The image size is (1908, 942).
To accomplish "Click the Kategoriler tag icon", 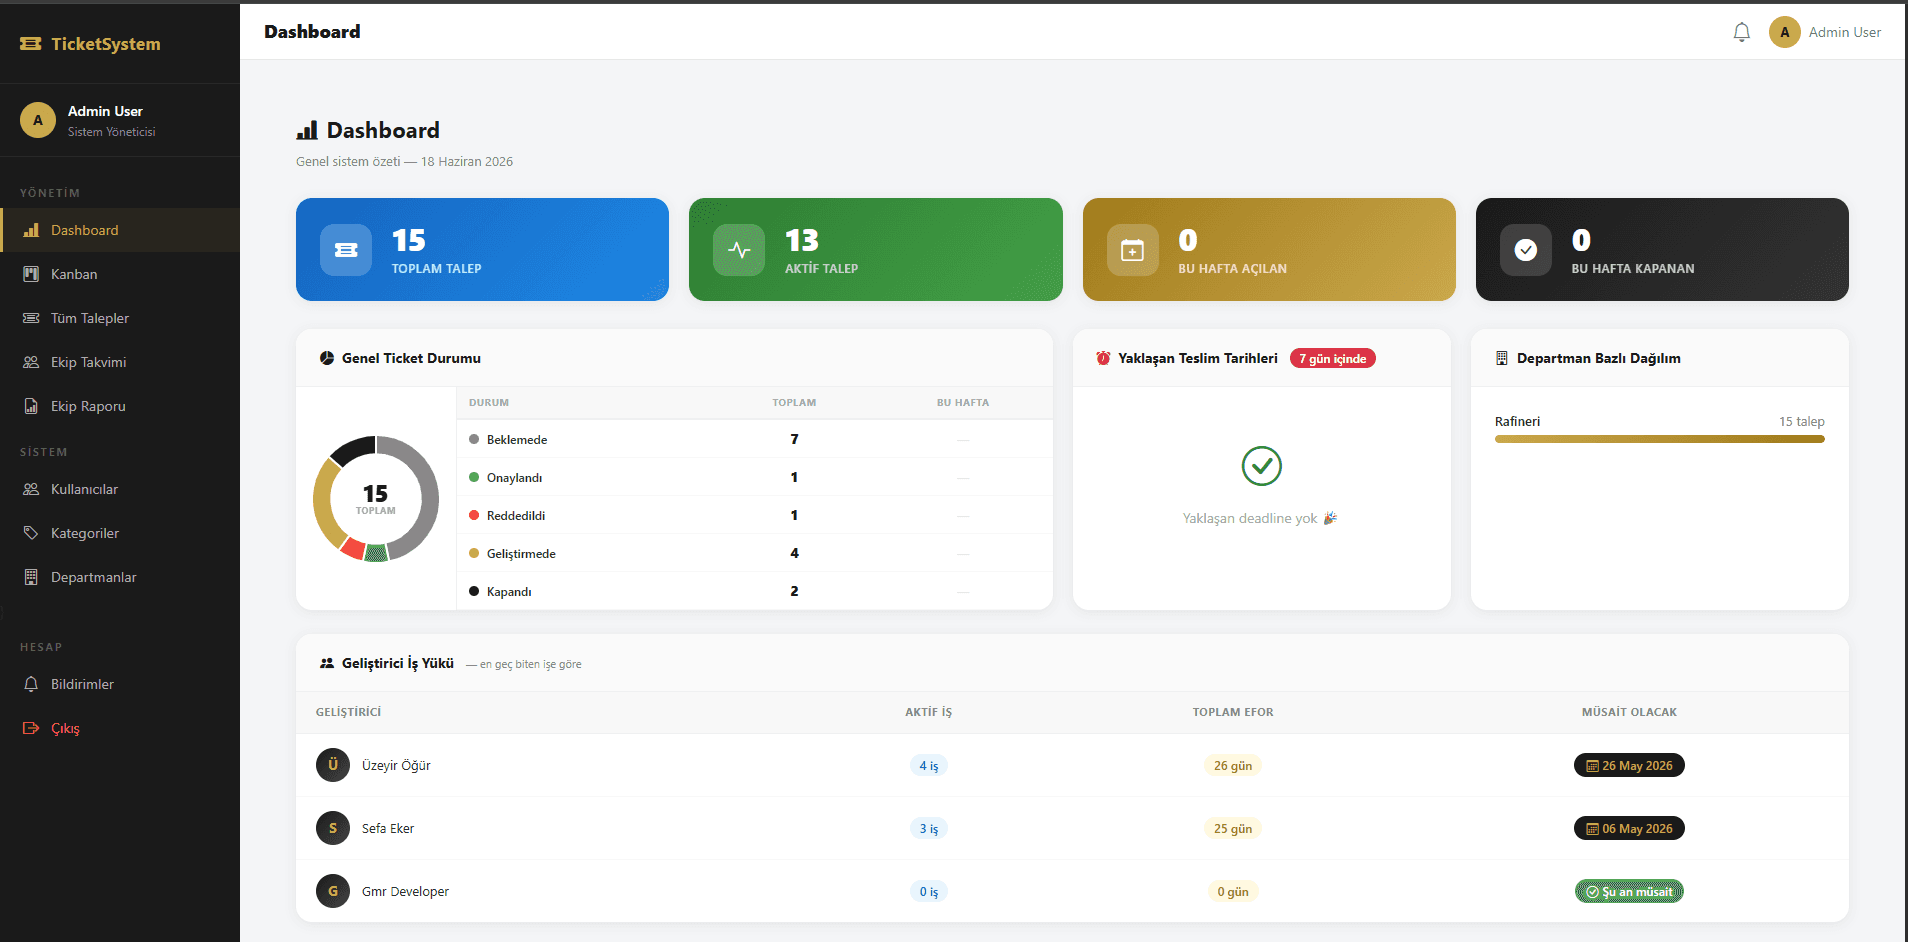I will pos(31,533).
